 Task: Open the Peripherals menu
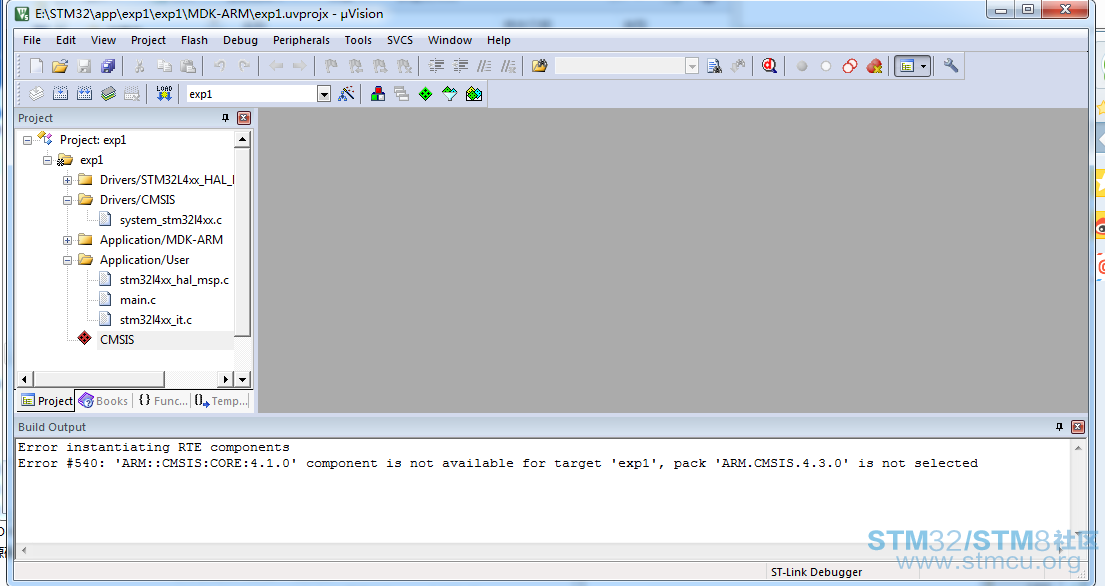301,40
